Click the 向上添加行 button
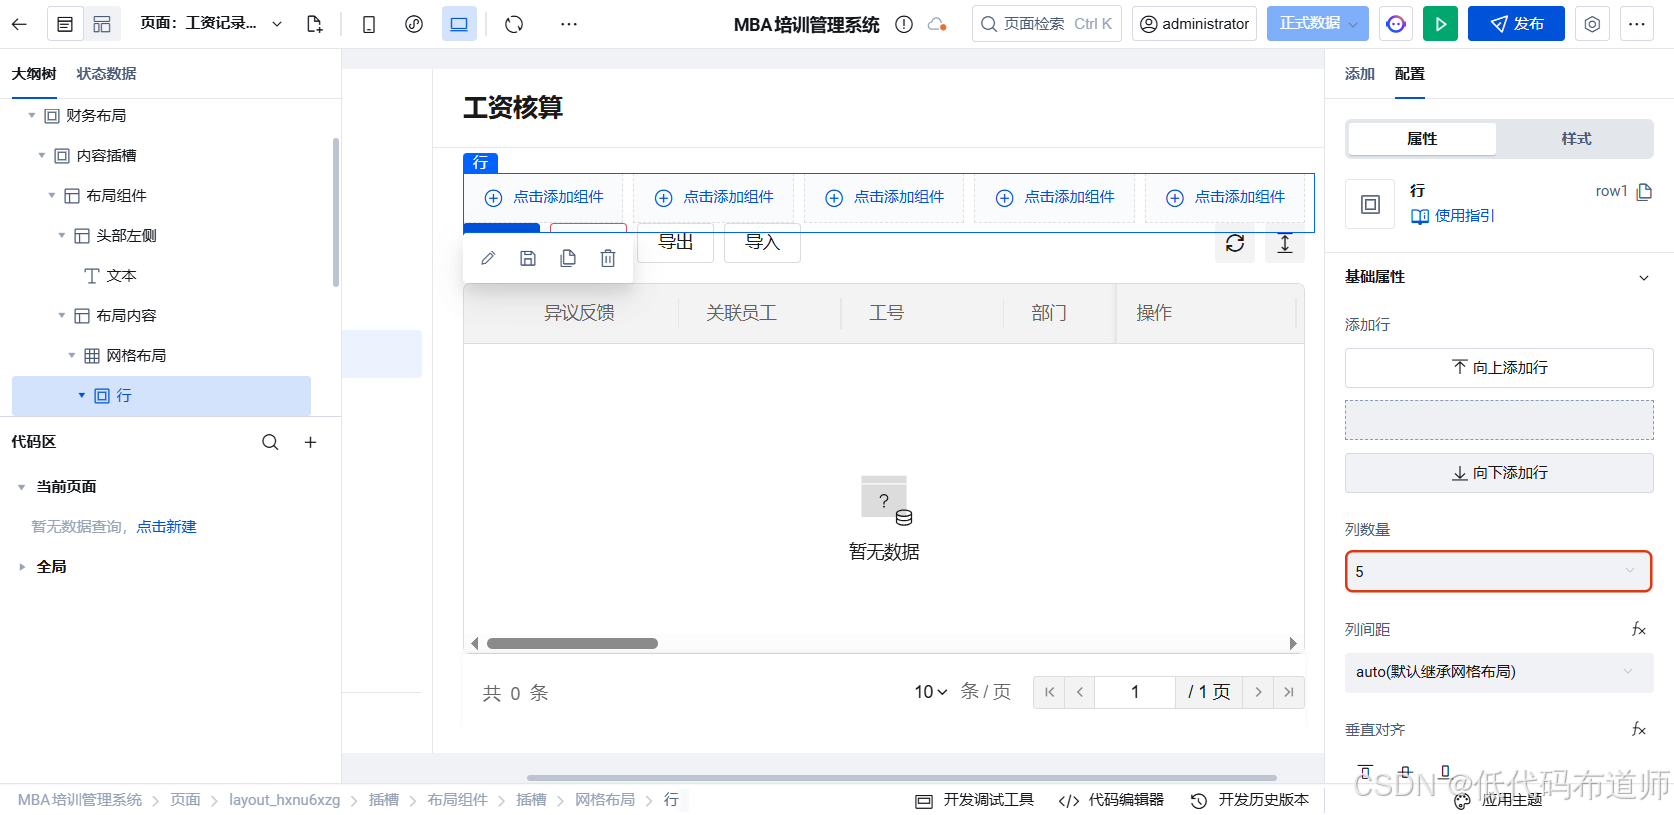Viewport: 1674px width, 815px height. [x=1499, y=368]
